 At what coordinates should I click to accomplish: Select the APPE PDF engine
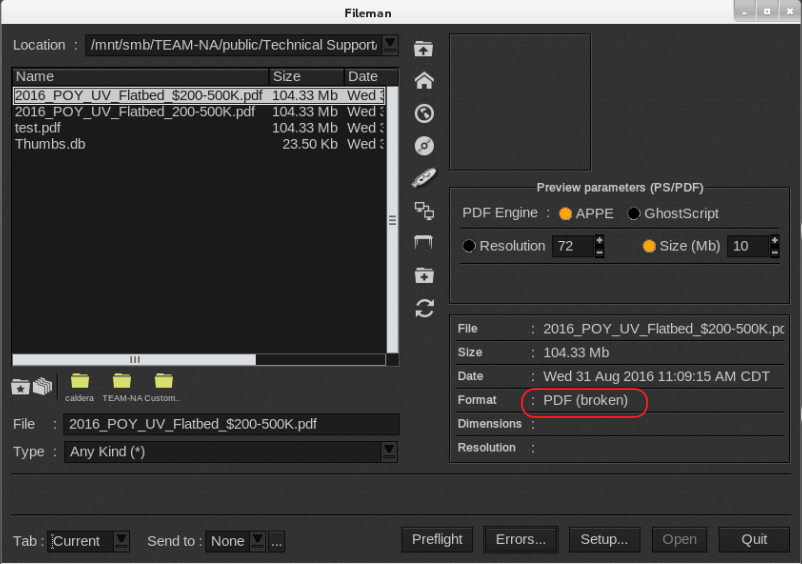coord(565,214)
